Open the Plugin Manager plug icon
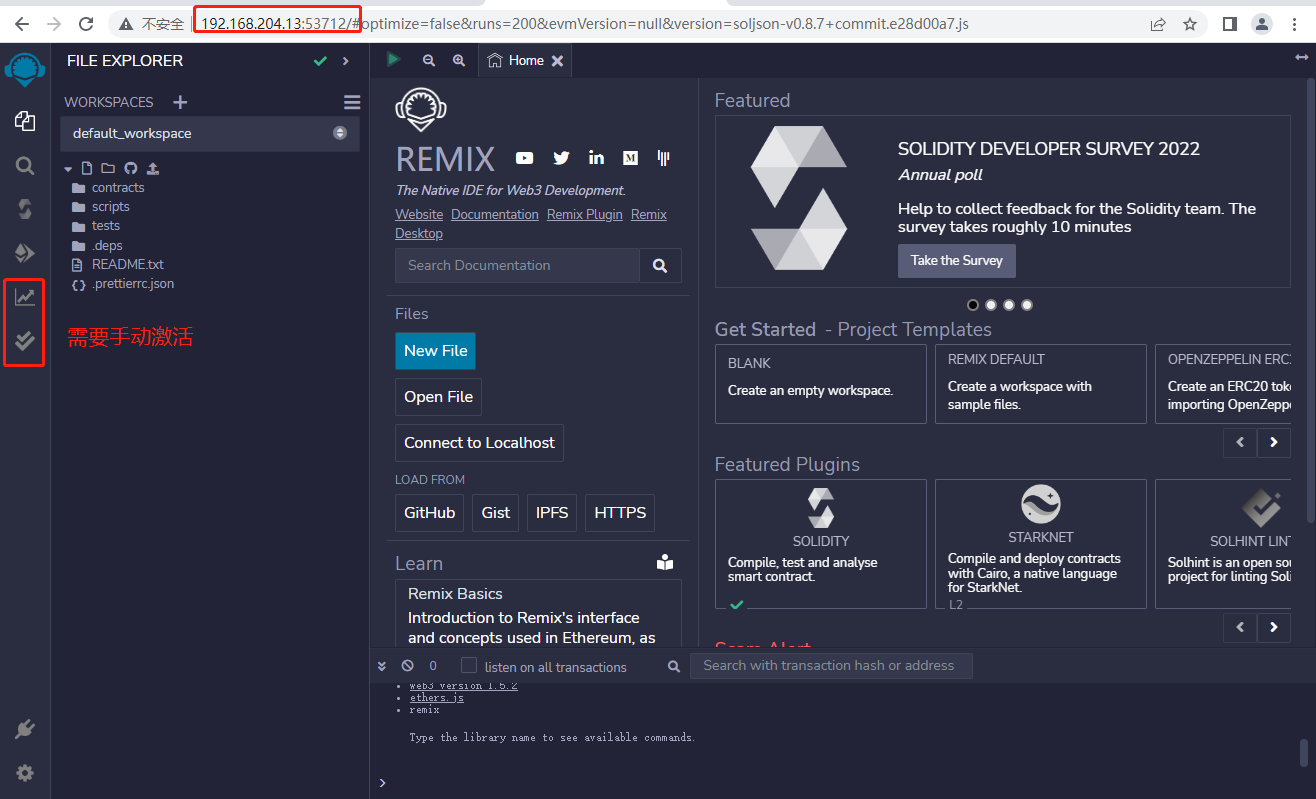This screenshot has width=1316, height=799. tap(25, 729)
